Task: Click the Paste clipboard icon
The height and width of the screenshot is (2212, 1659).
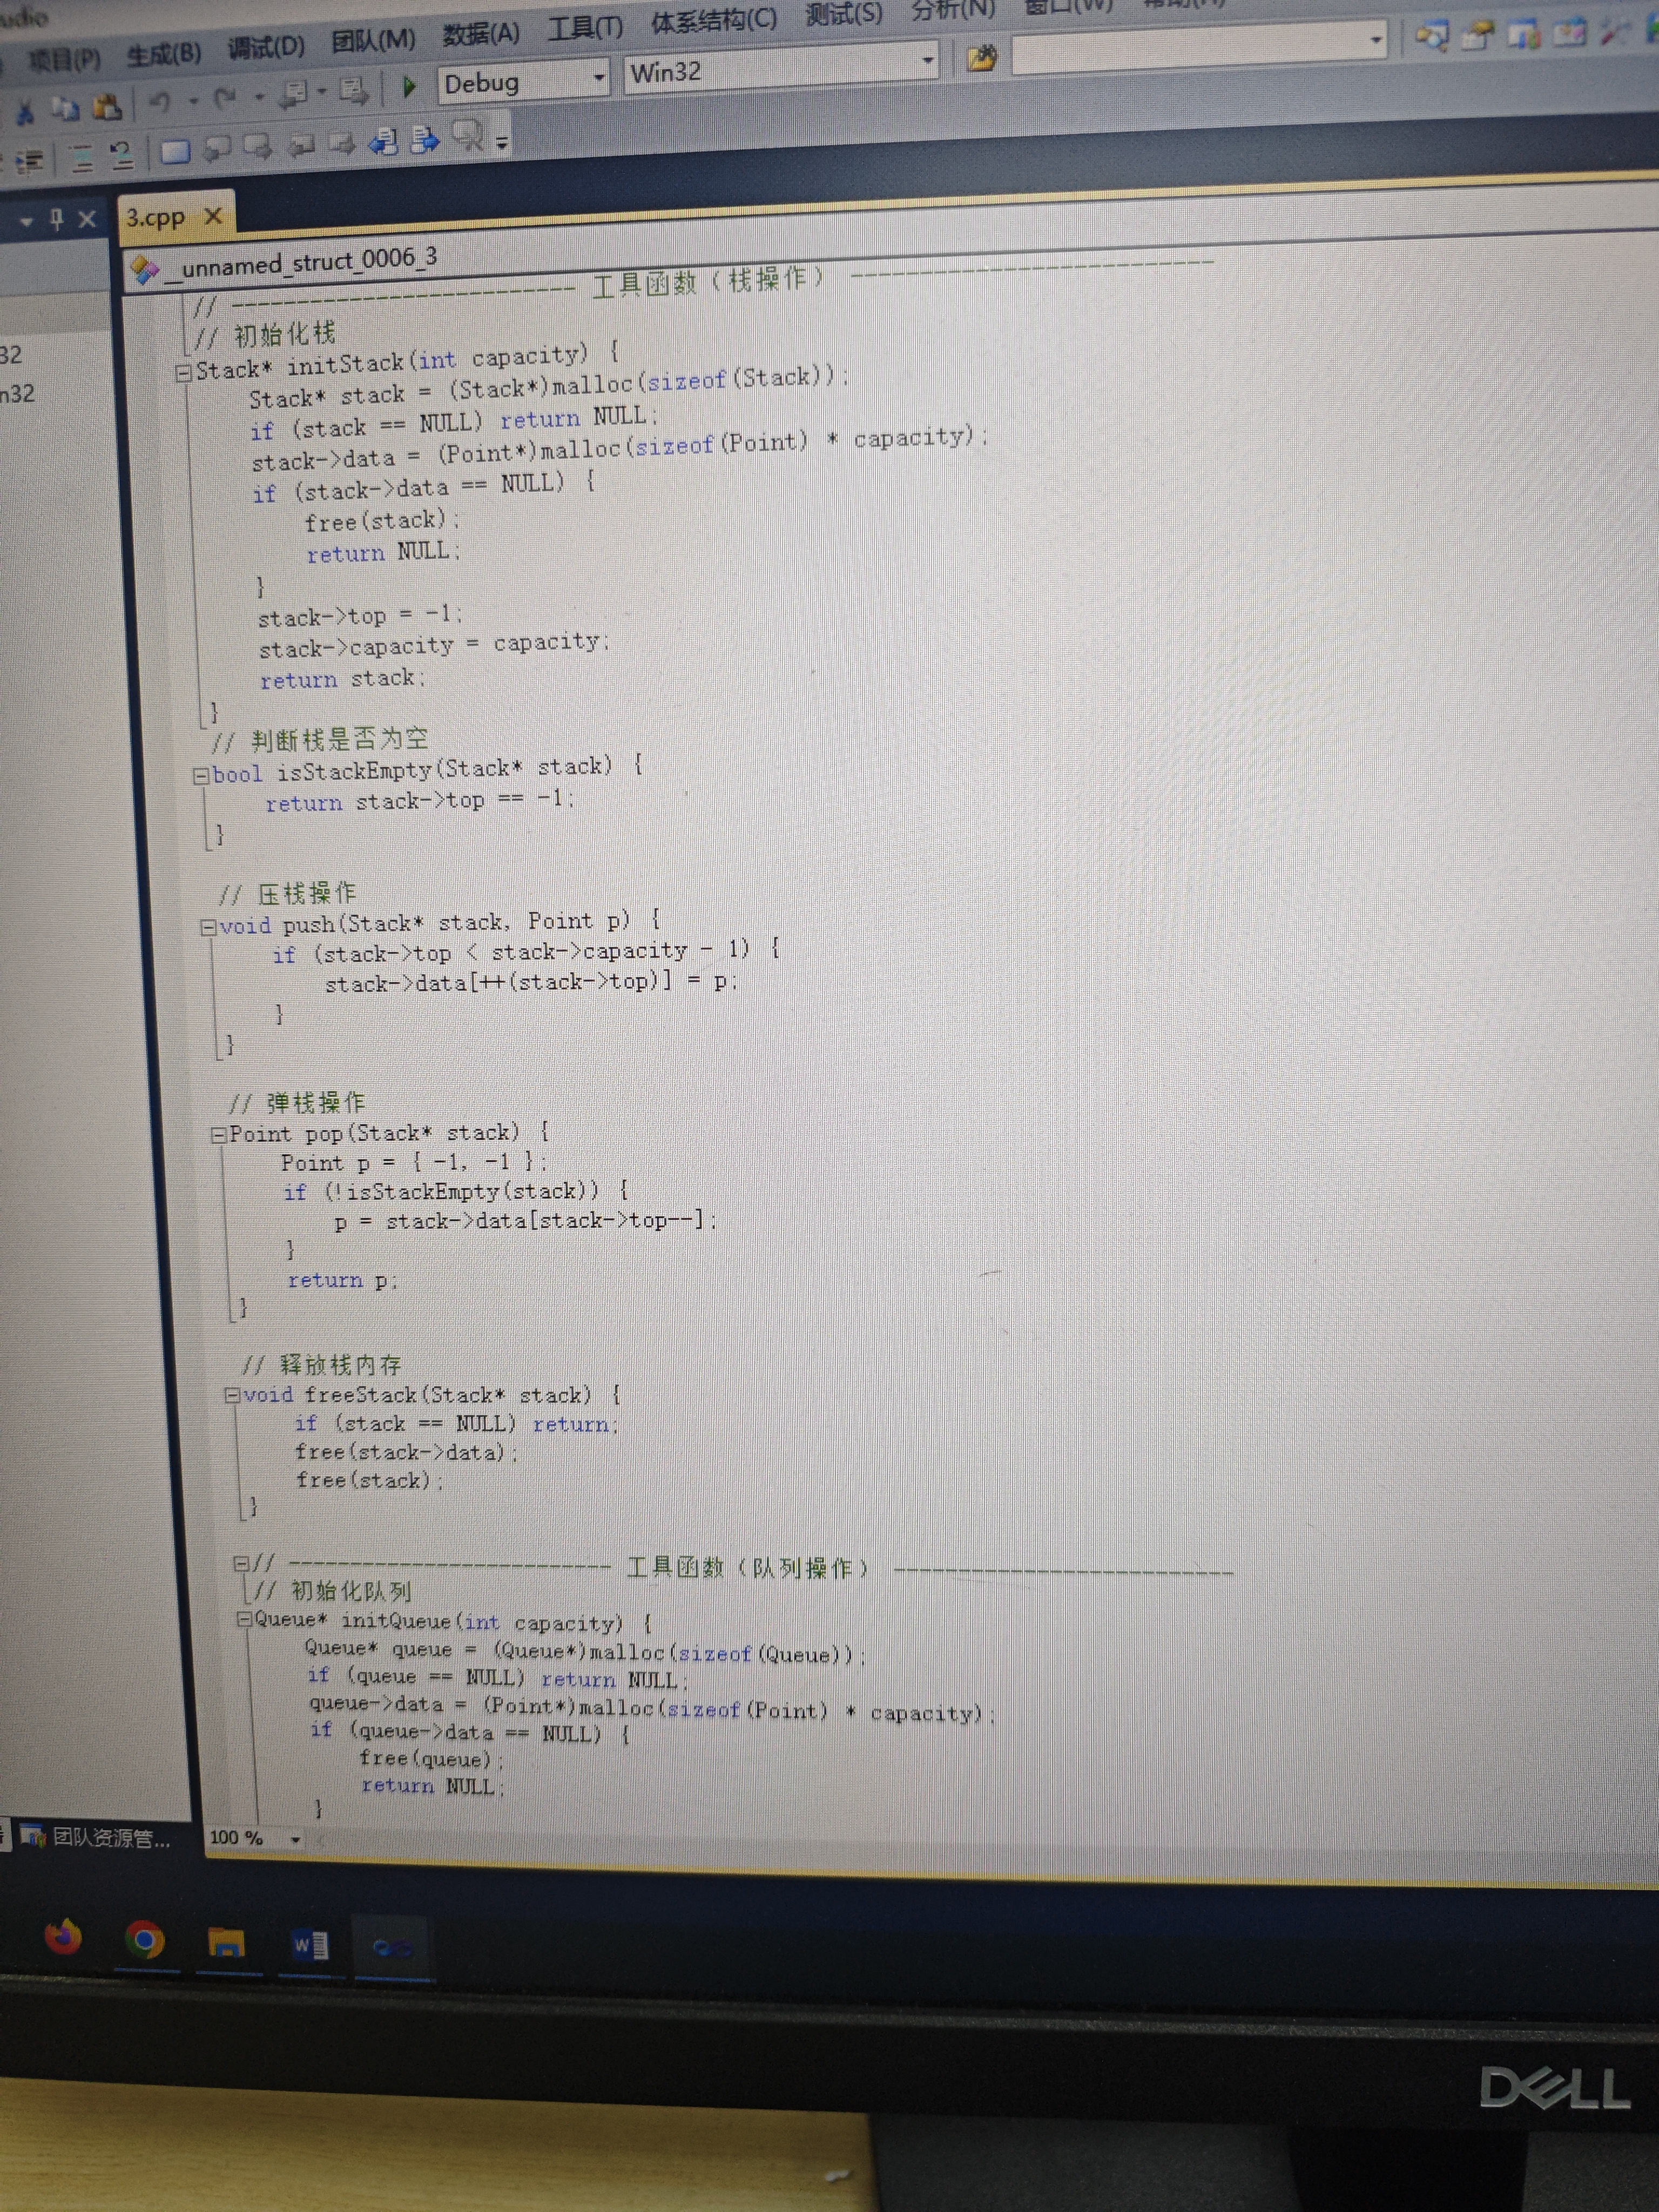Action: tap(107, 106)
